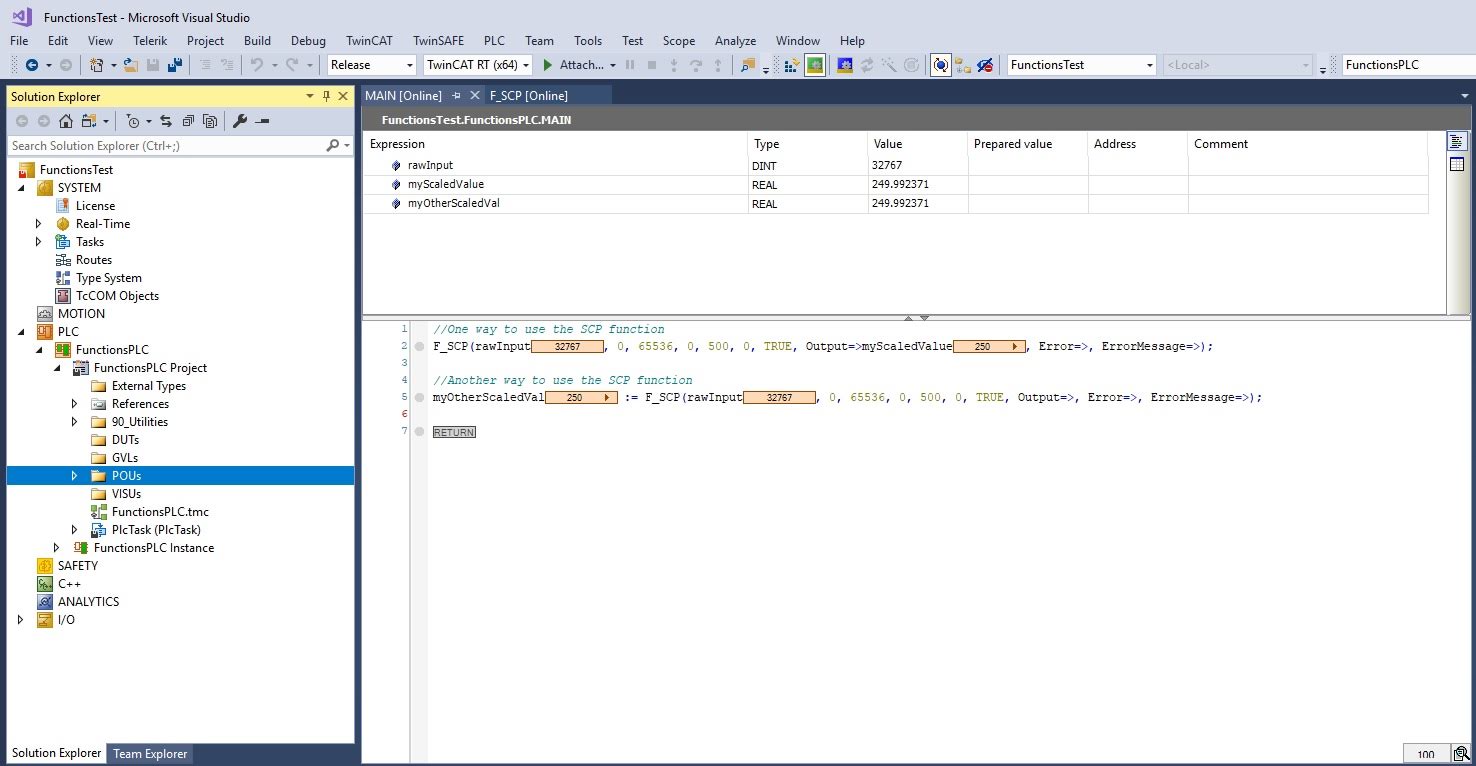The height and width of the screenshot is (766, 1476).
Task: Click the Solution Explorer Home icon
Action: click(x=66, y=121)
